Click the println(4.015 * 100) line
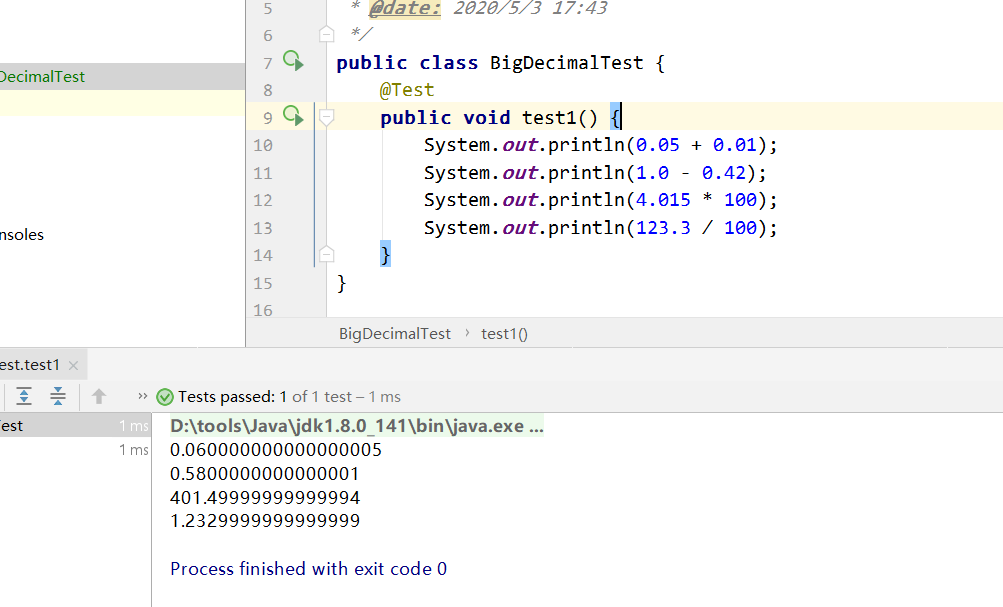The height and width of the screenshot is (607, 1003). click(601, 200)
